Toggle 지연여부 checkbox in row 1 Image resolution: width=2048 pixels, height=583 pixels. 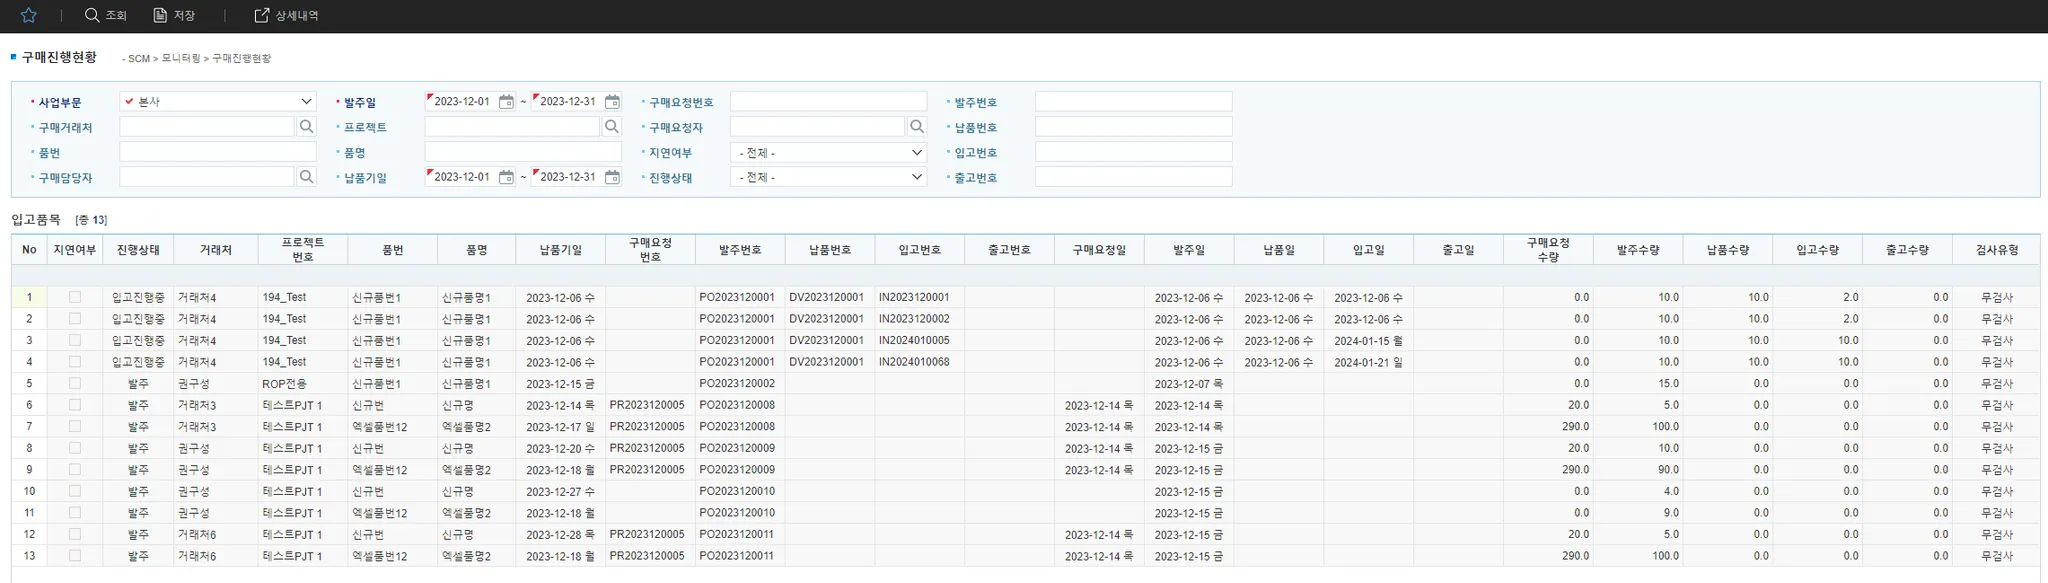(75, 297)
